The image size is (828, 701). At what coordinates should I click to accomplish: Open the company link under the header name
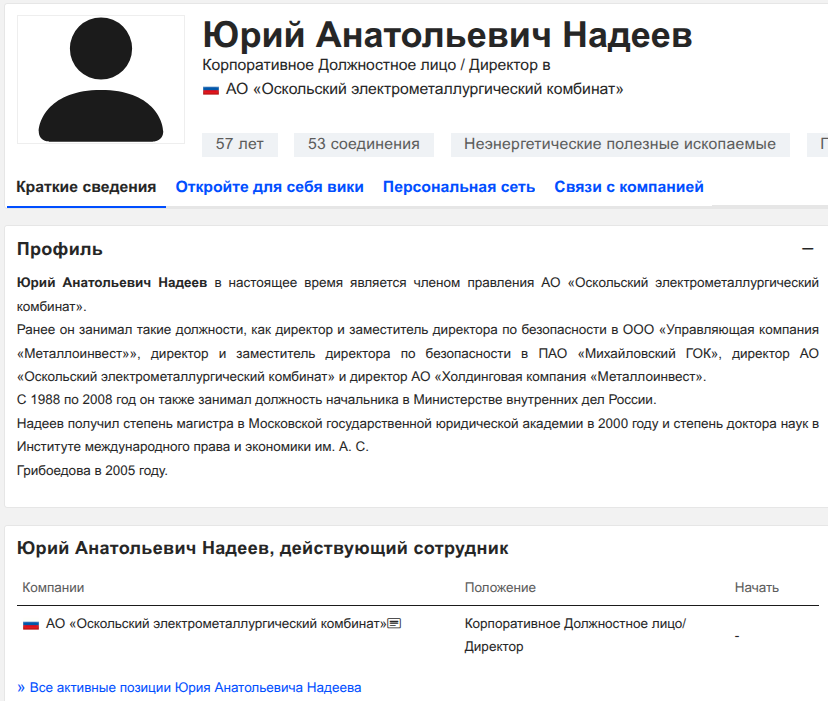[424, 90]
